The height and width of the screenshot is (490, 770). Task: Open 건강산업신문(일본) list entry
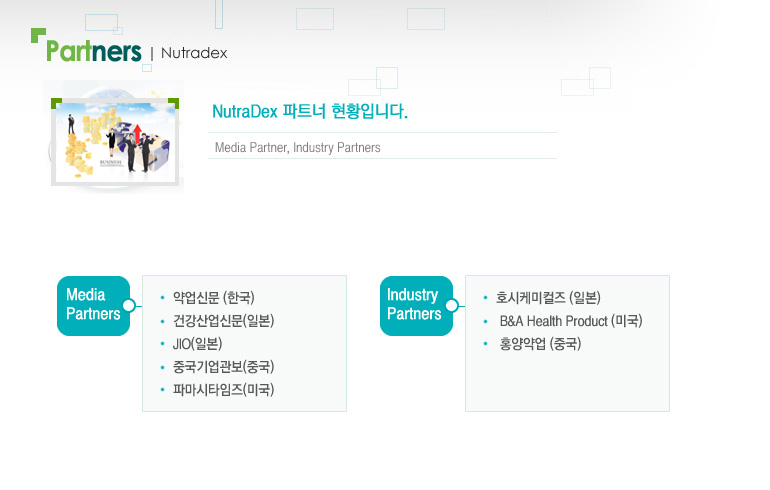coord(223,321)
